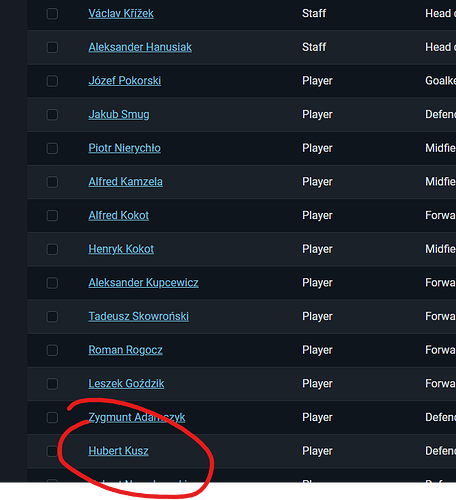
Task: Open Roman Rogocz's player page
Action: pyautogui.click(x=125, y=350)
